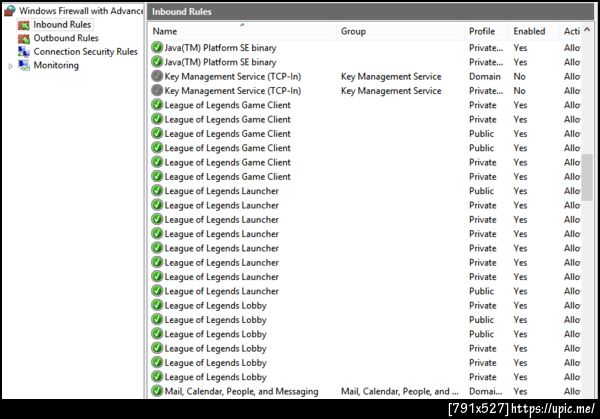Viewport: 600px width, 419px height.
Task: Click the No cell of Key Management Private rule
Action: point(519,91)
